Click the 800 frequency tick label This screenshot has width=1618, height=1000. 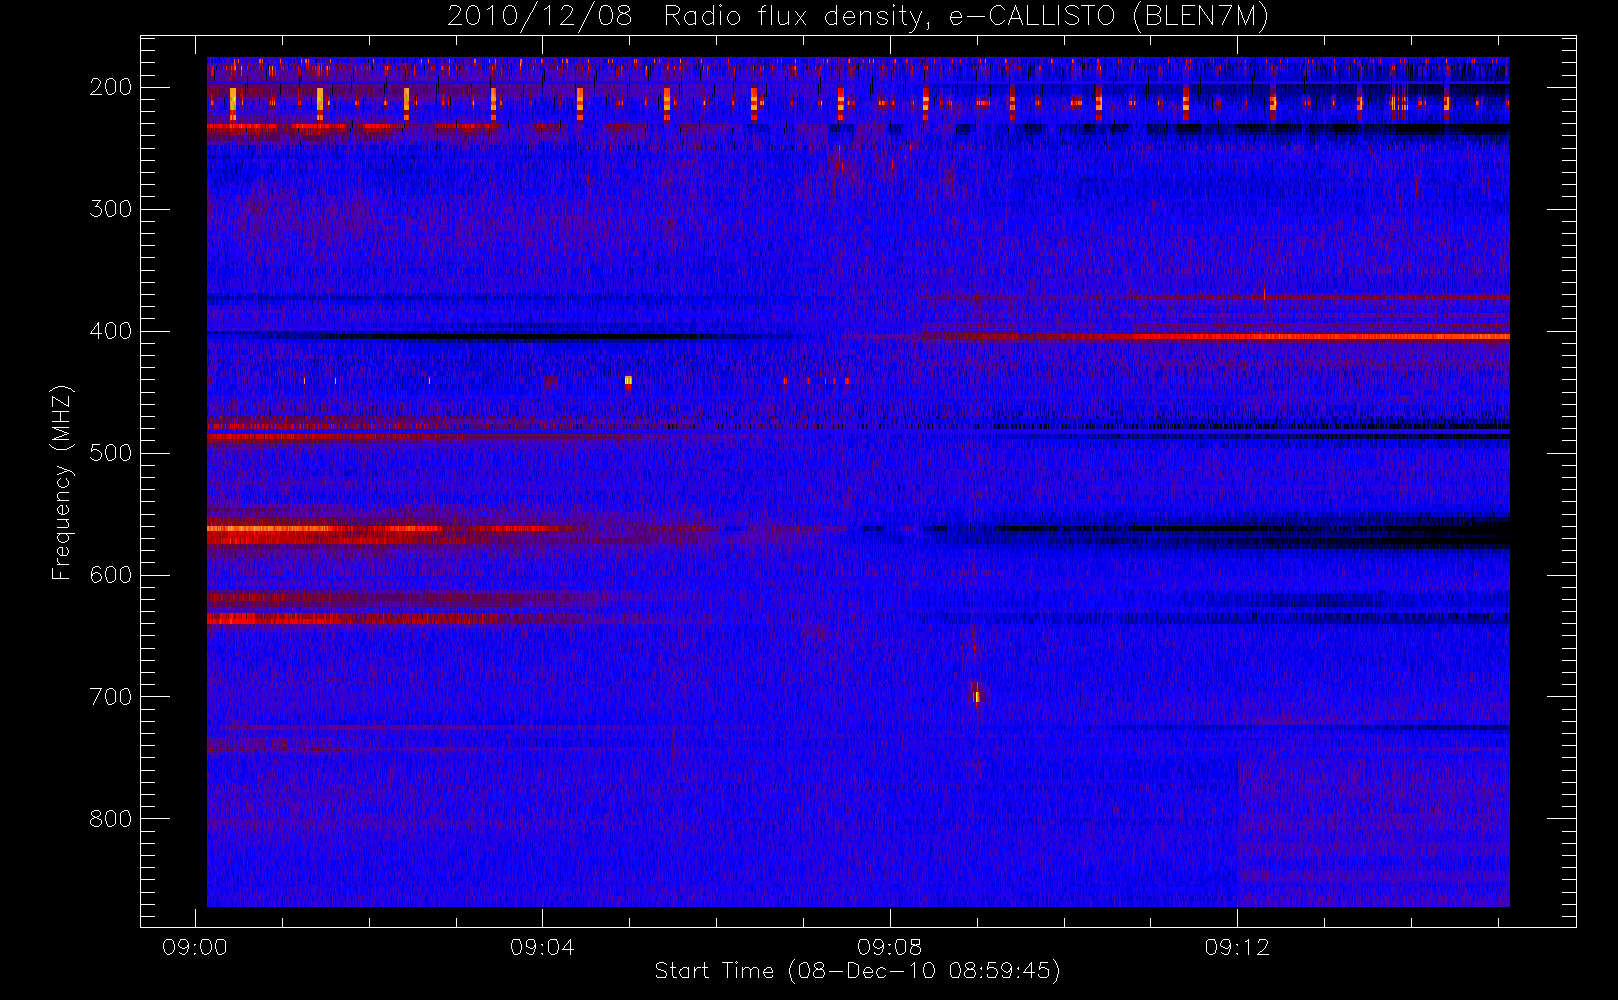(x=110, y=819)
